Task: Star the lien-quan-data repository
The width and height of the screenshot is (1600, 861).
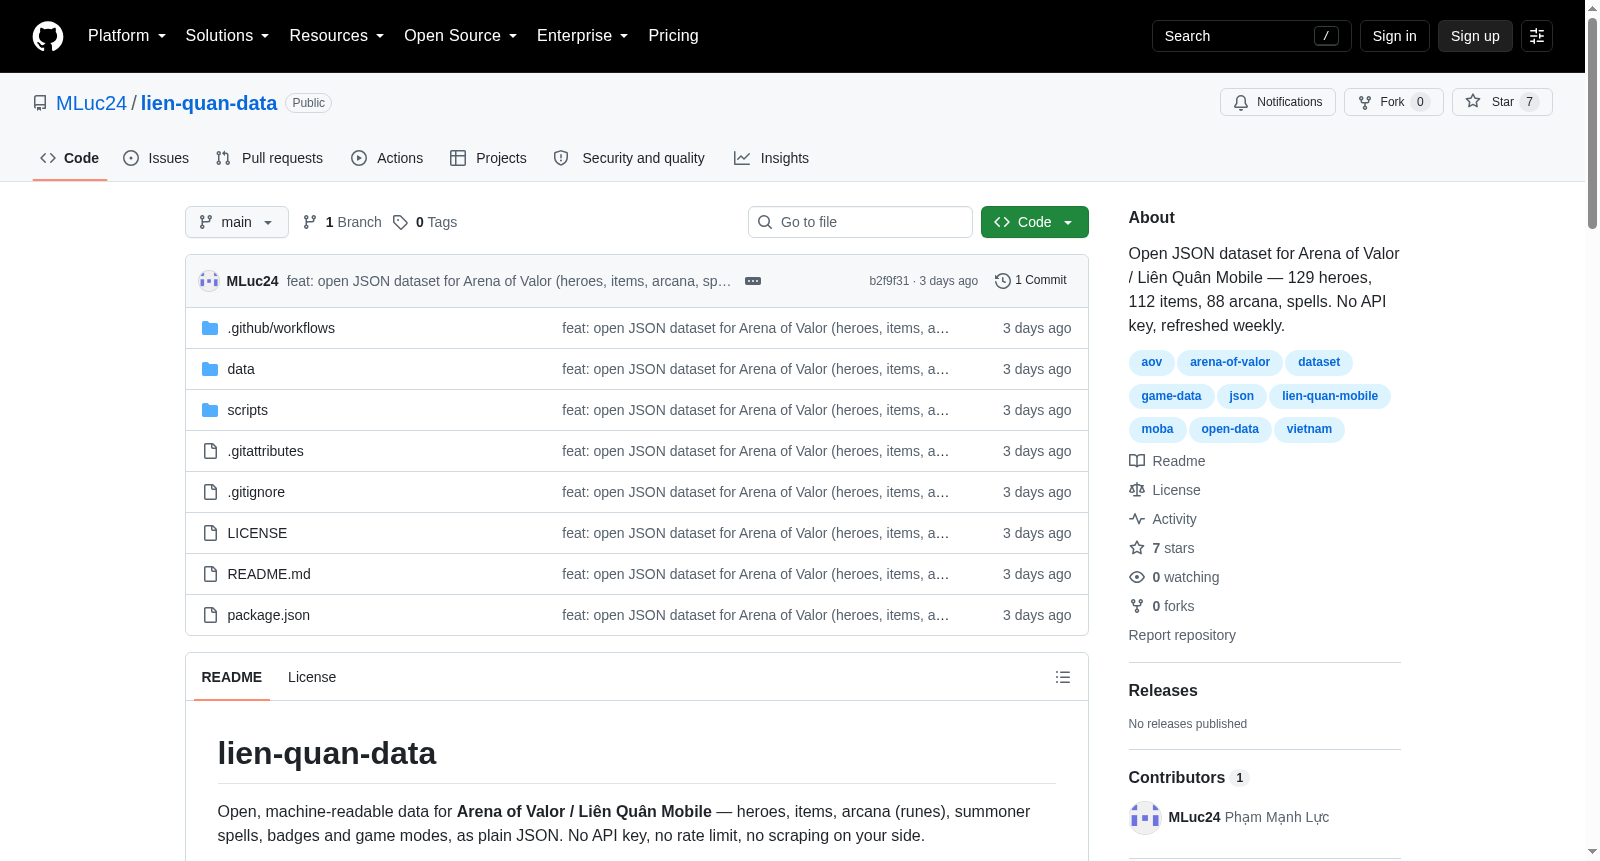Action: tap(1502, 102)
